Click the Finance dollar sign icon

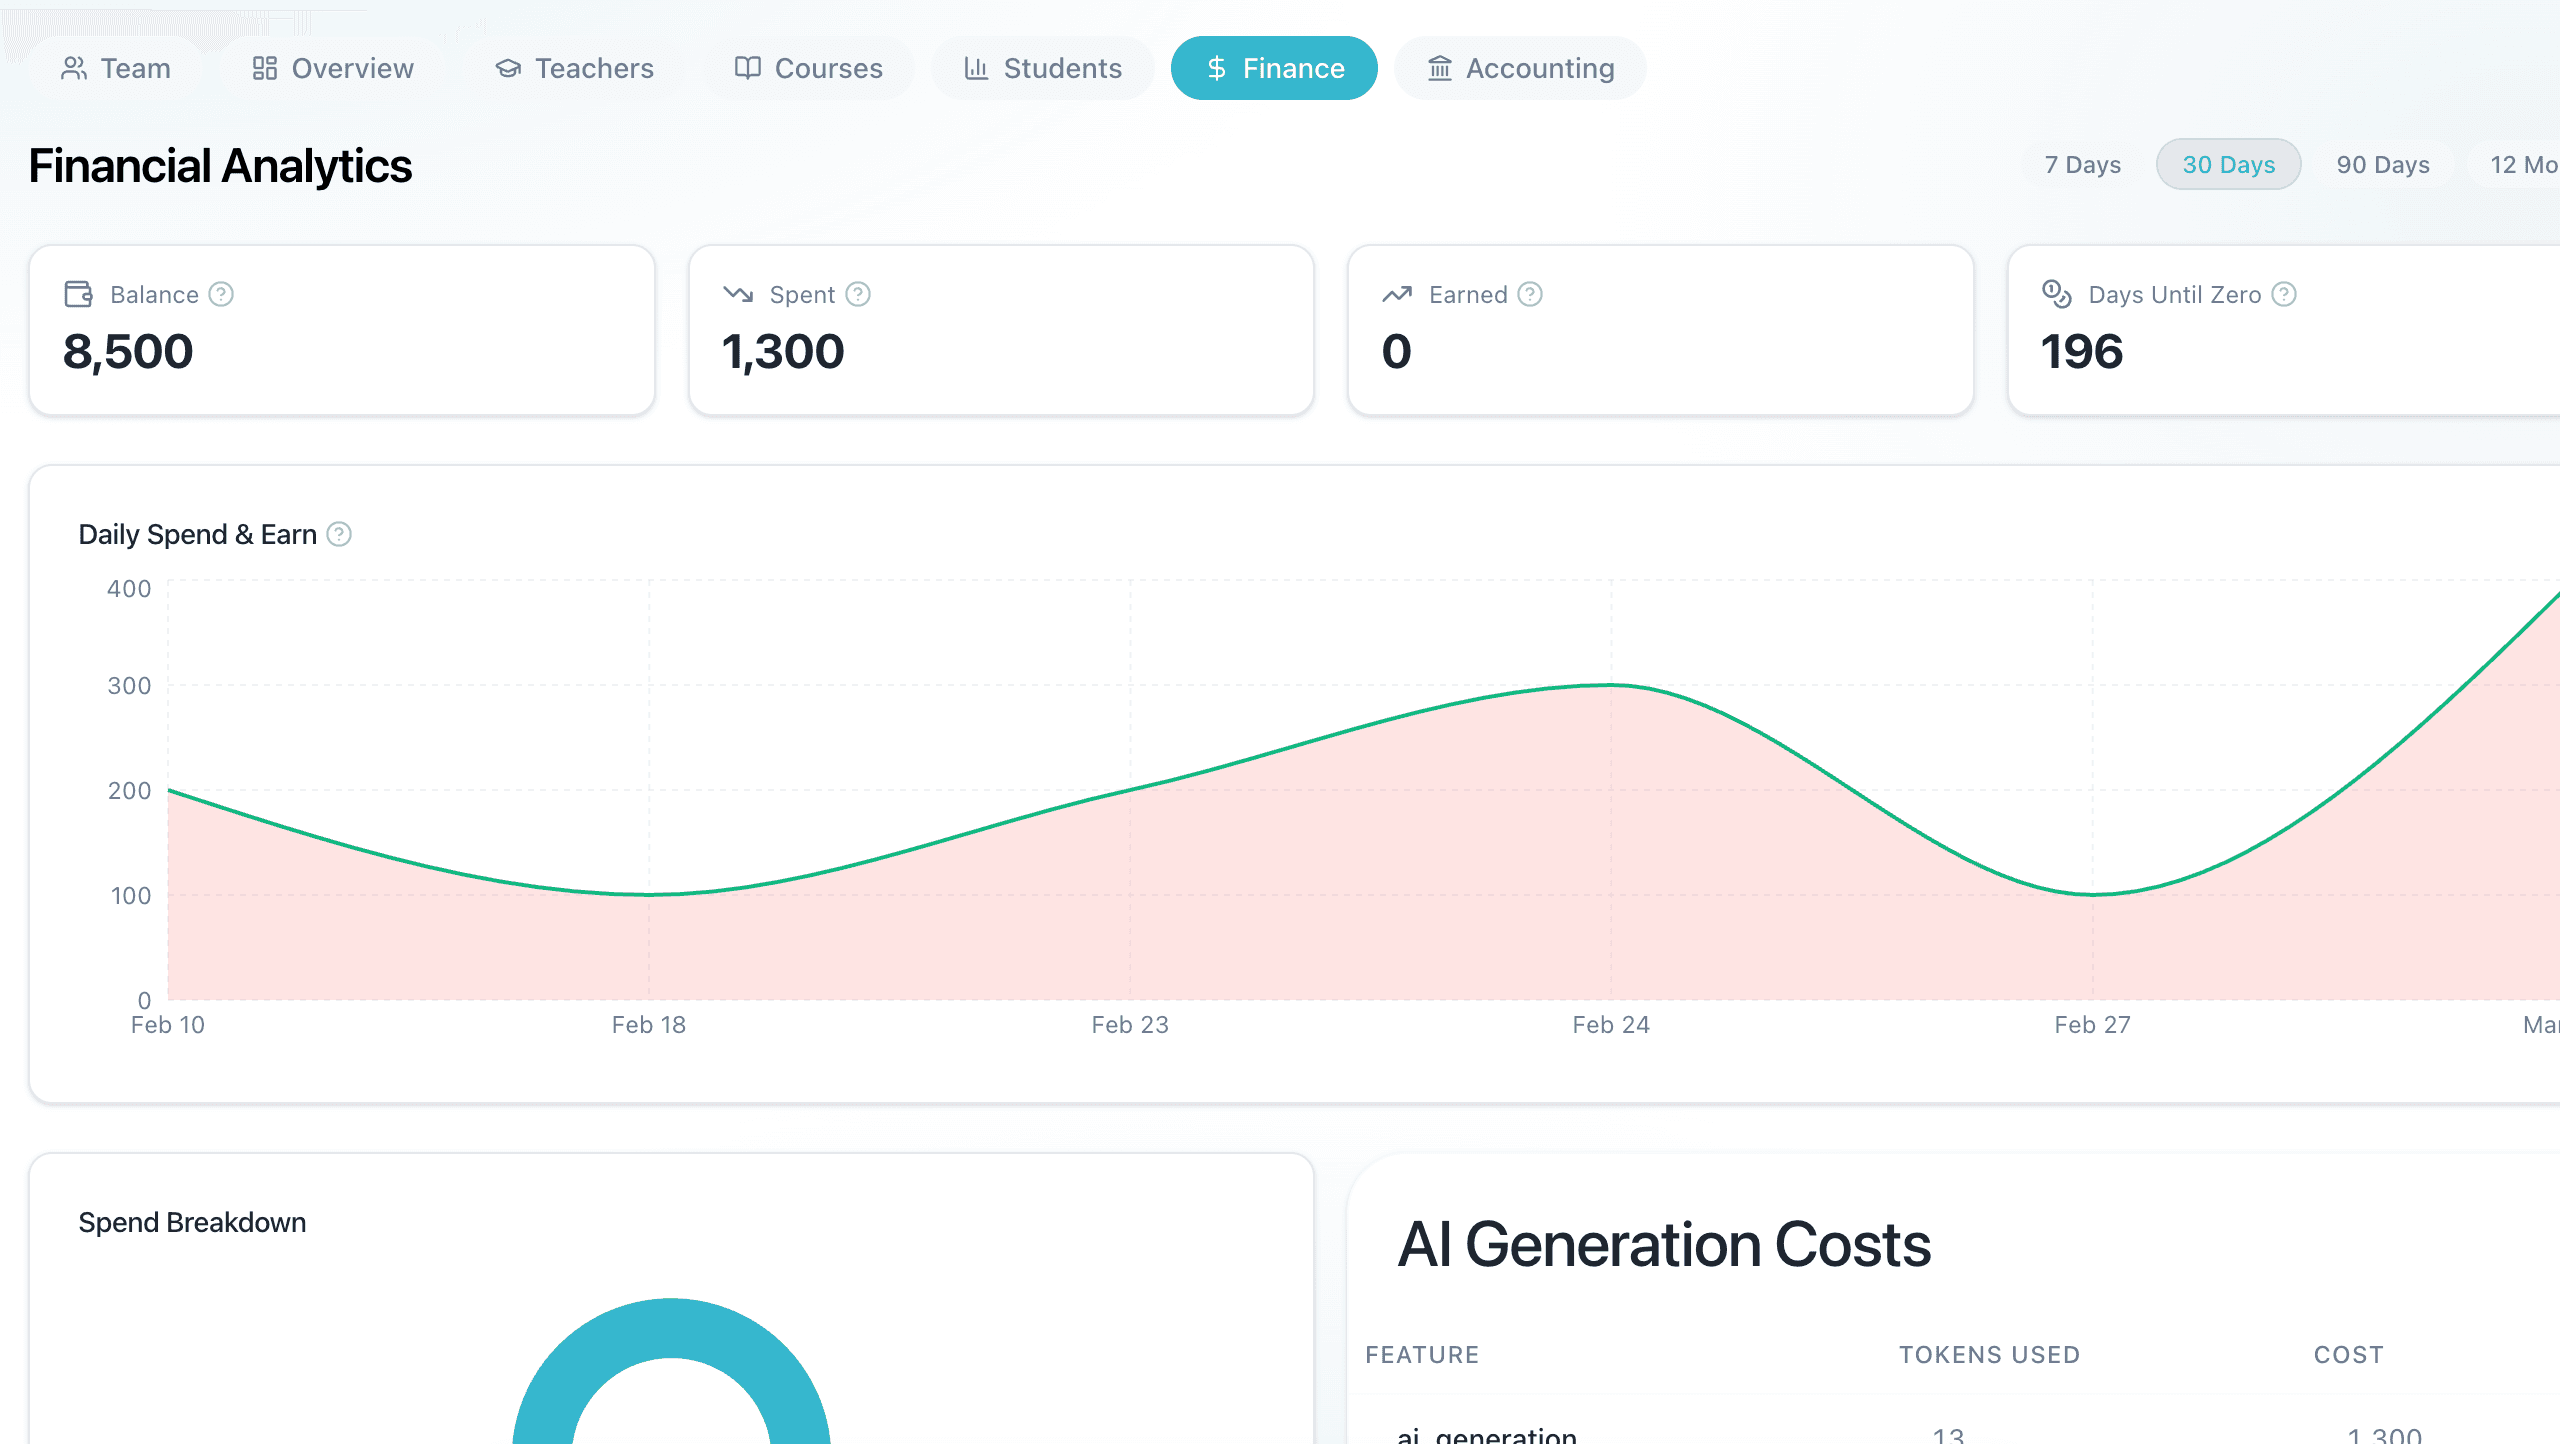[1215, 68]
